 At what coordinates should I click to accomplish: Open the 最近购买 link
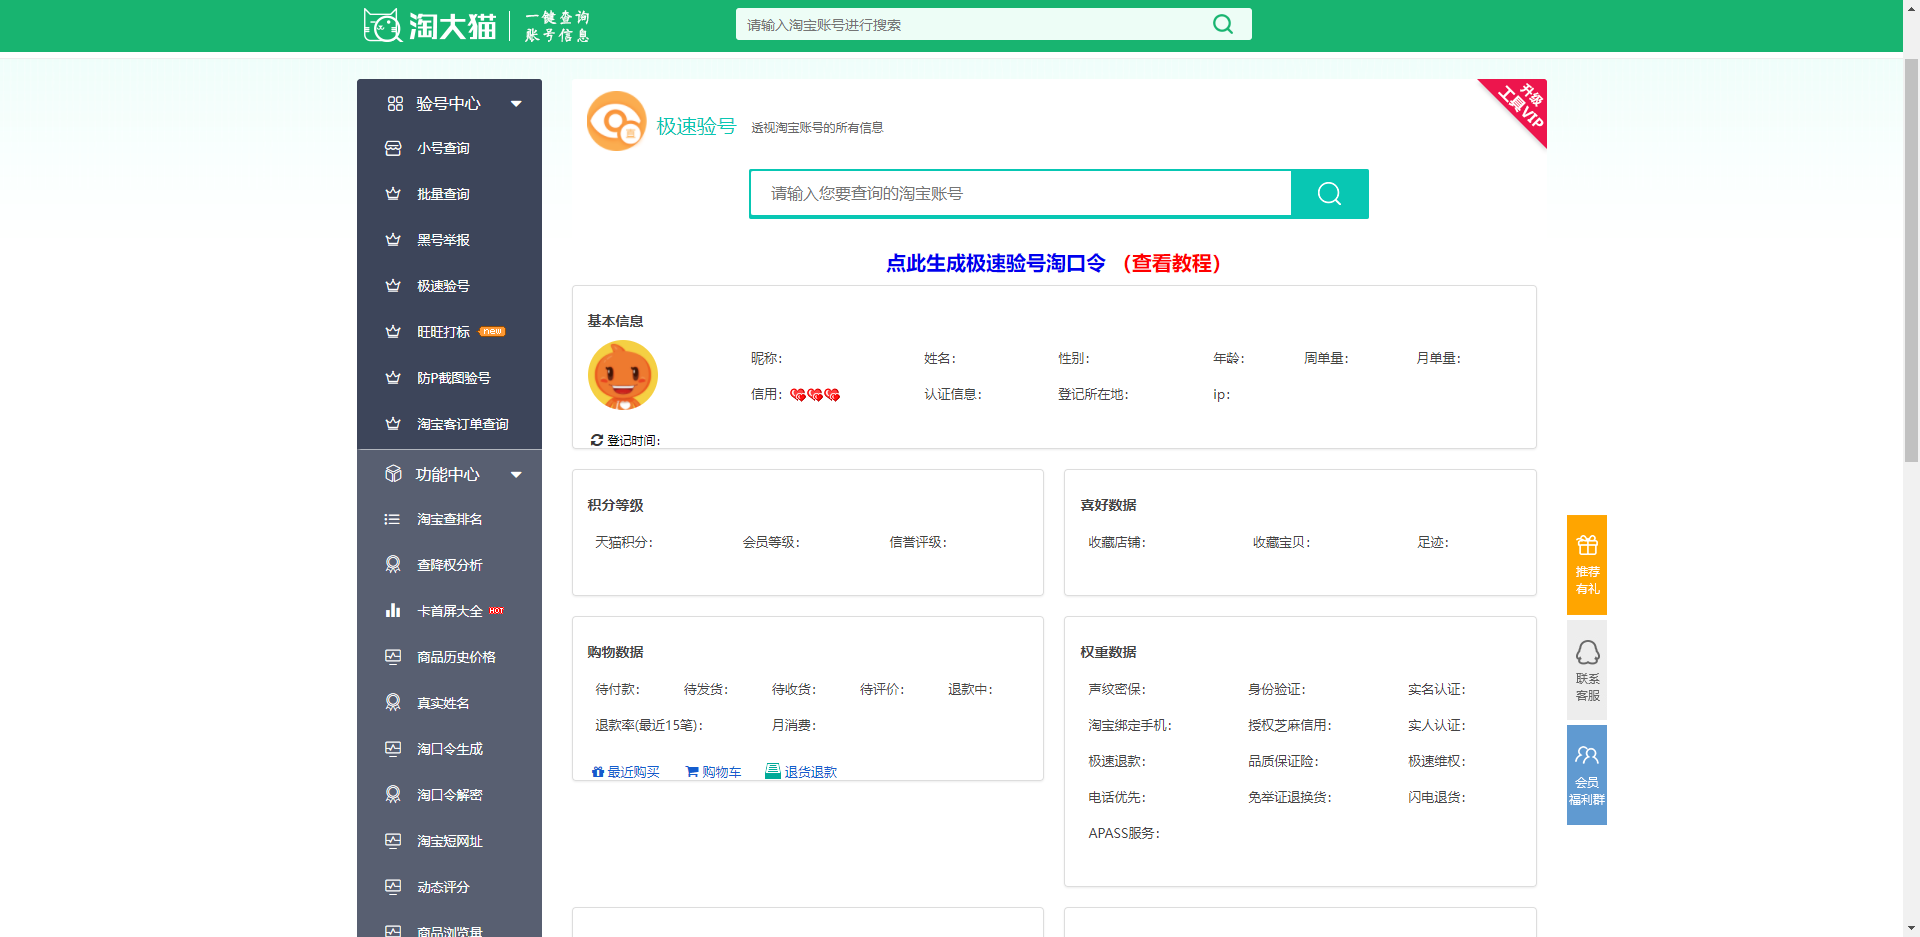pyautogui.click(x=626, y=772)
